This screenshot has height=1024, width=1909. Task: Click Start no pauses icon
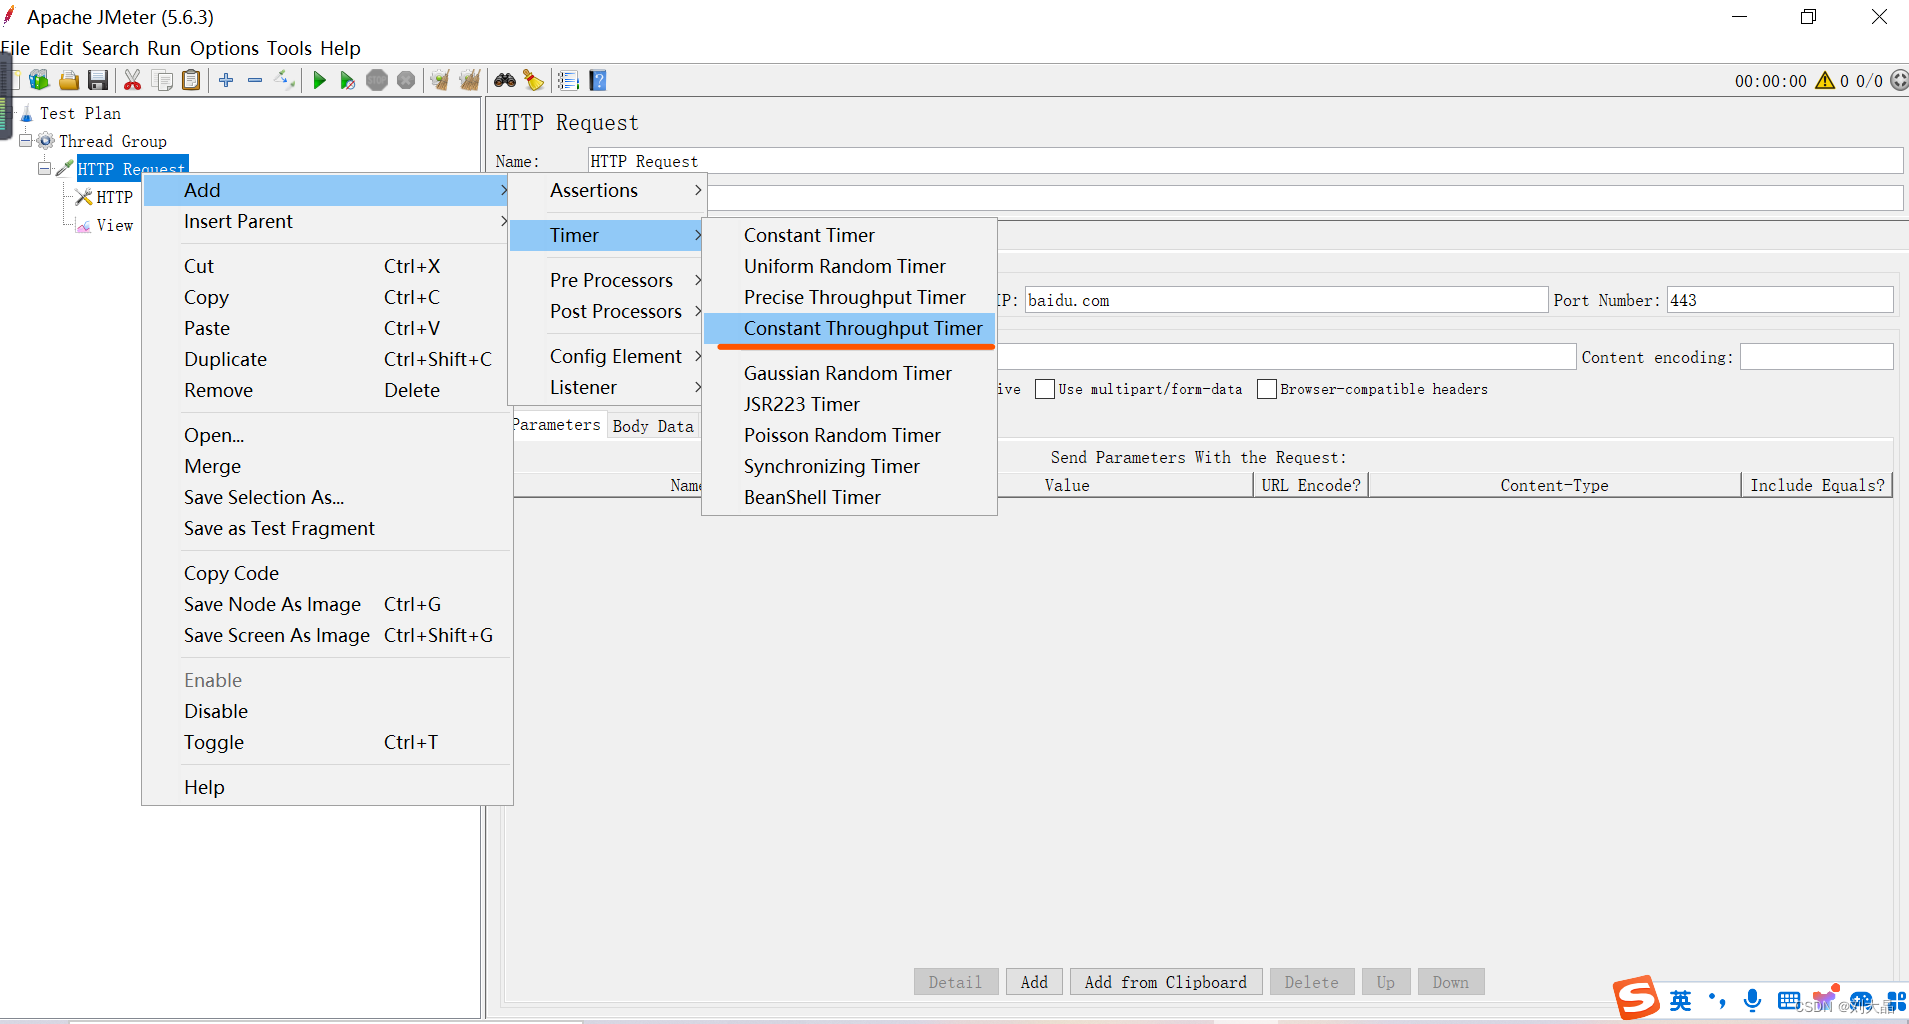tap(347, 80)
